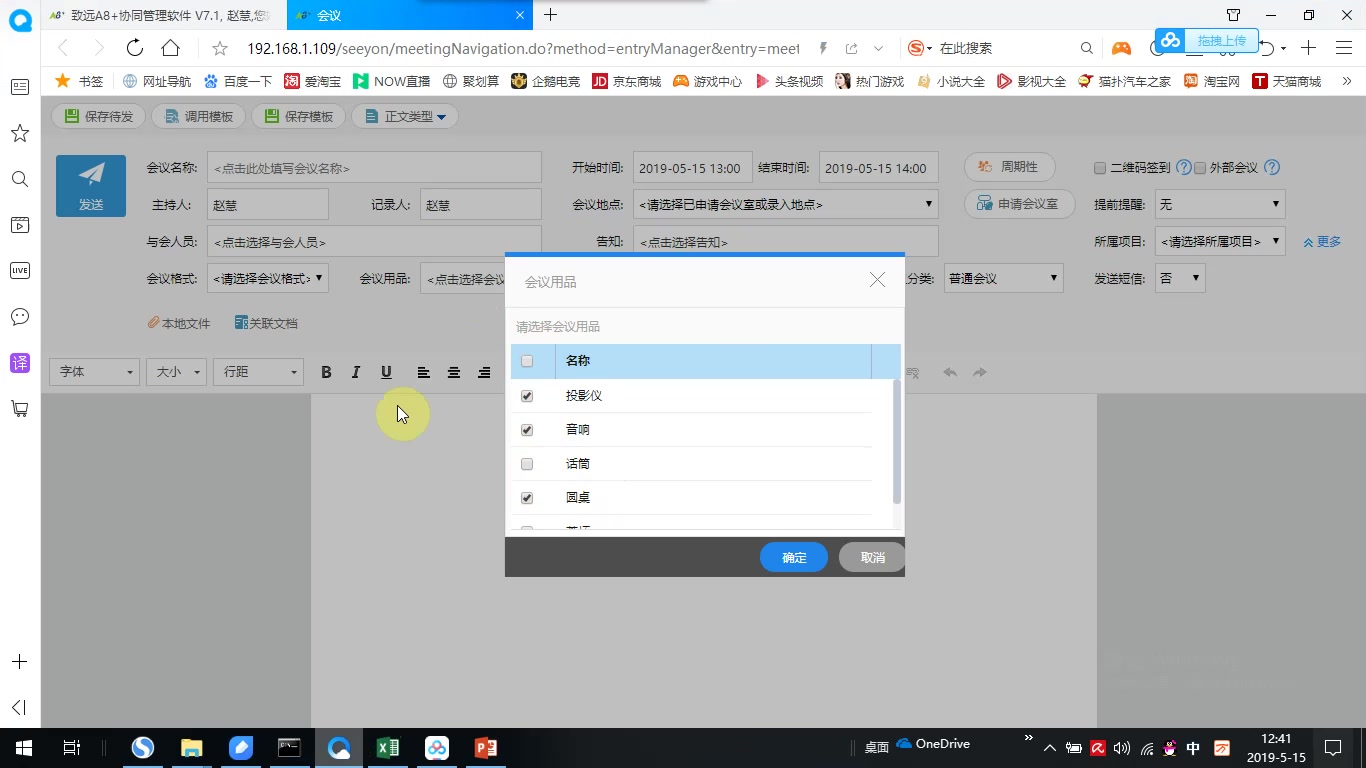
Task: Click the help icon next to 外部会议
Action: (x=1272, y=168)
